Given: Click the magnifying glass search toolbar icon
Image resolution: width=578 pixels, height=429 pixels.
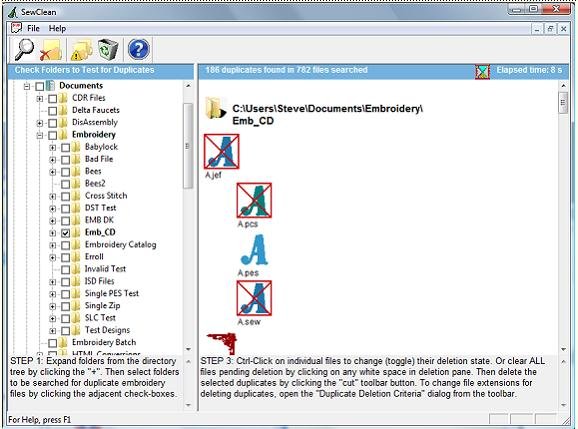Looking at the screenshot, I should [24, 49].
